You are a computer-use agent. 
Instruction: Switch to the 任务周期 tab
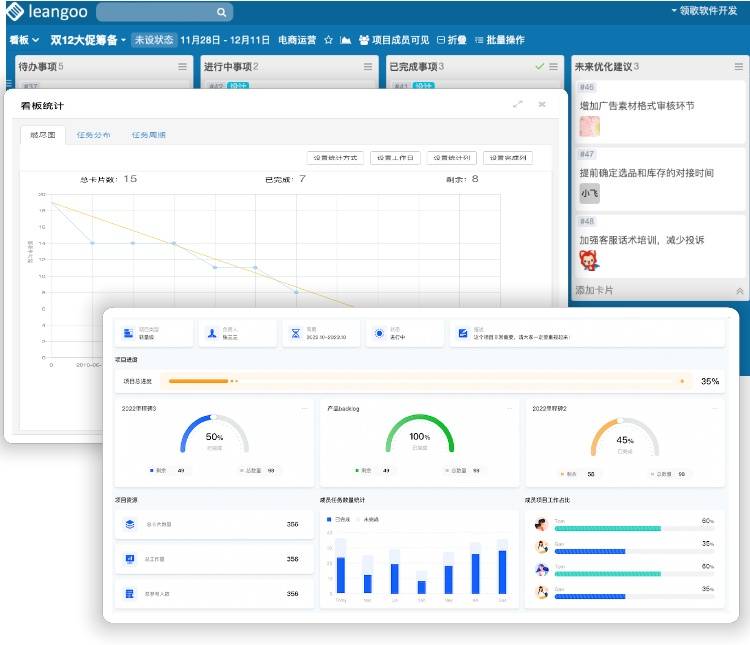pos(148,135)
